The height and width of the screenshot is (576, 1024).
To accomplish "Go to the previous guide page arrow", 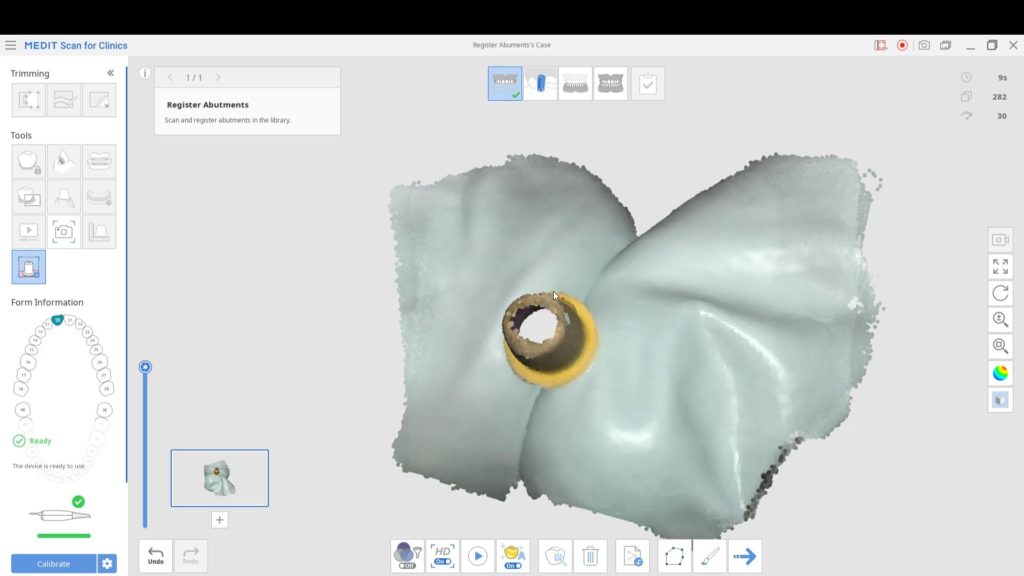I will click(170, 77).
